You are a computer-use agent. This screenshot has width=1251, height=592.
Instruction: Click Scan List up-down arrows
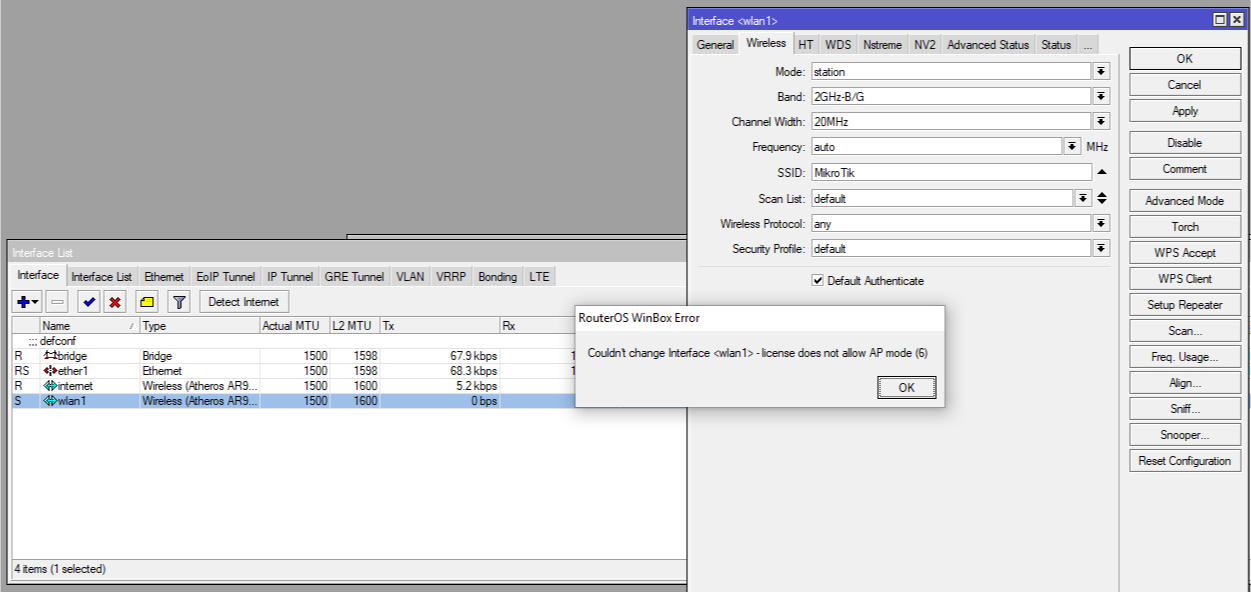point(1101,199)
